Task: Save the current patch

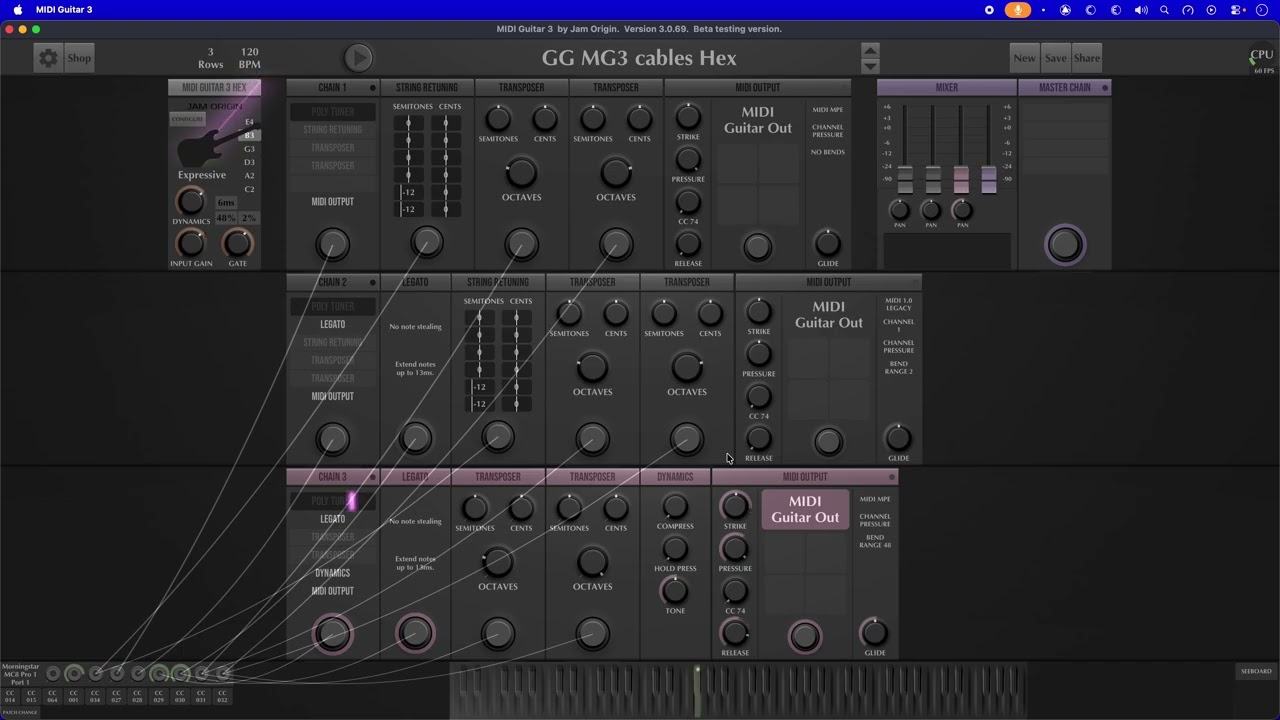Action: [1055, 58]
